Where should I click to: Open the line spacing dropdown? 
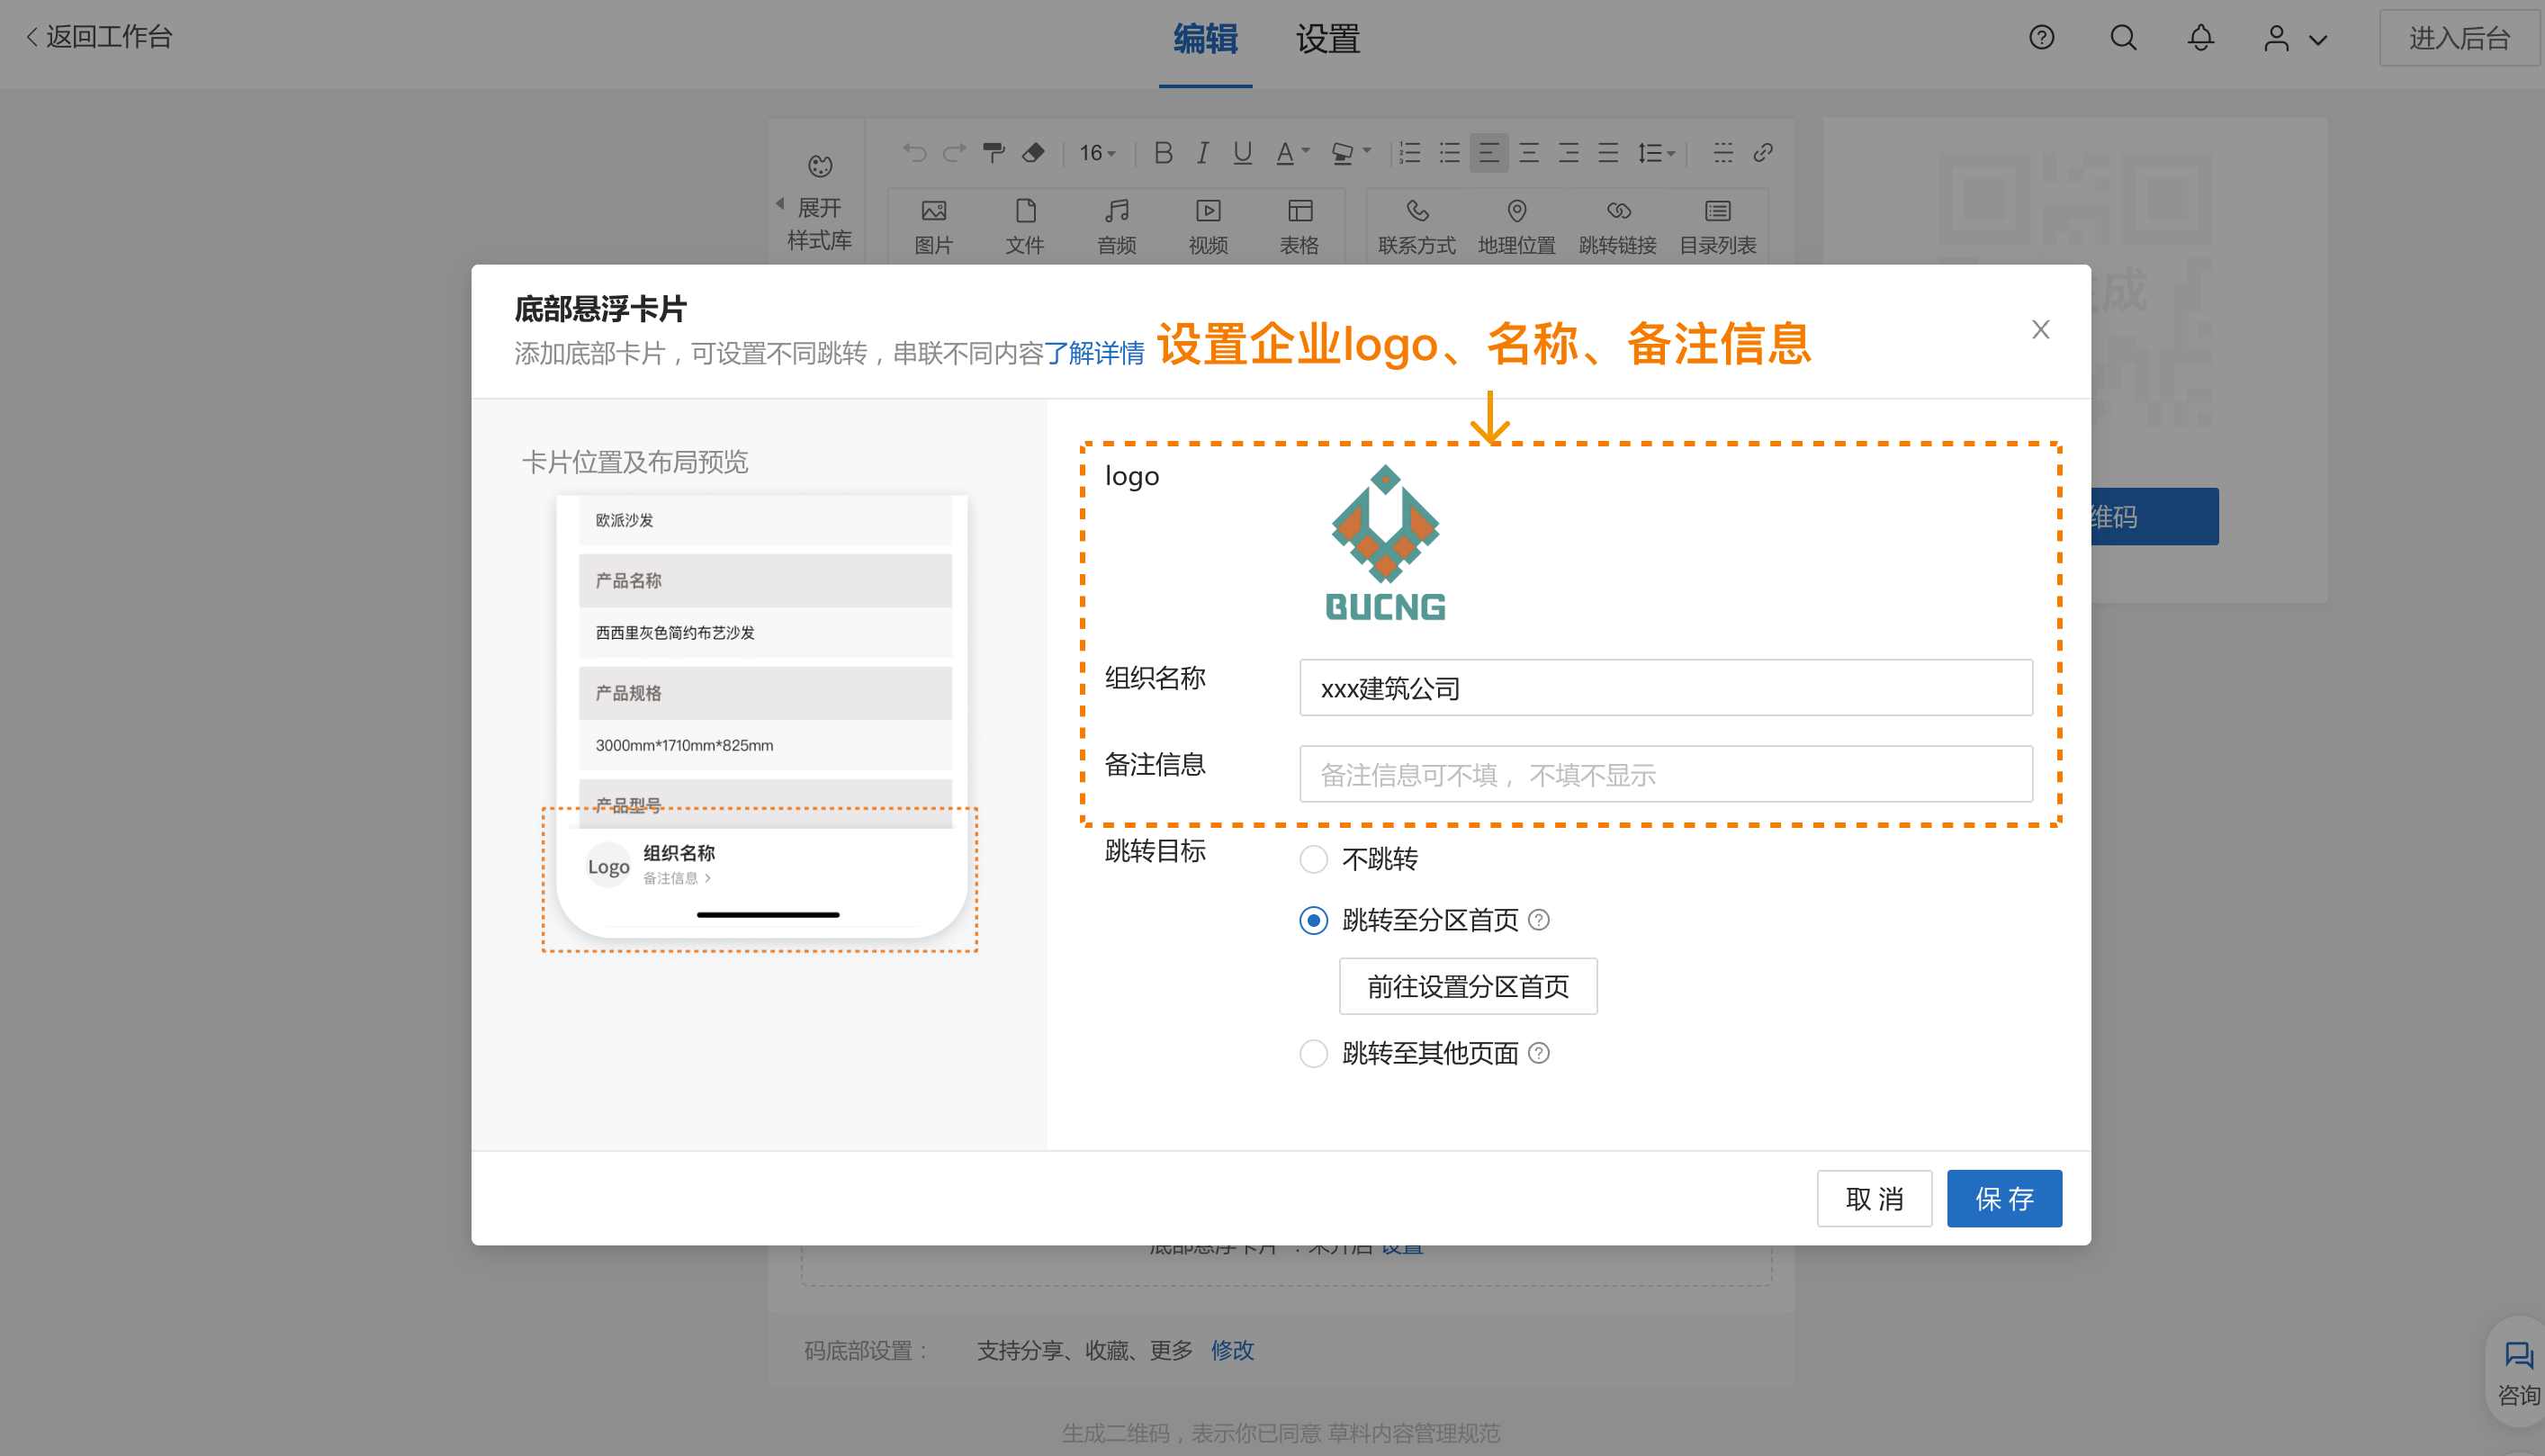pos(1656,152)
